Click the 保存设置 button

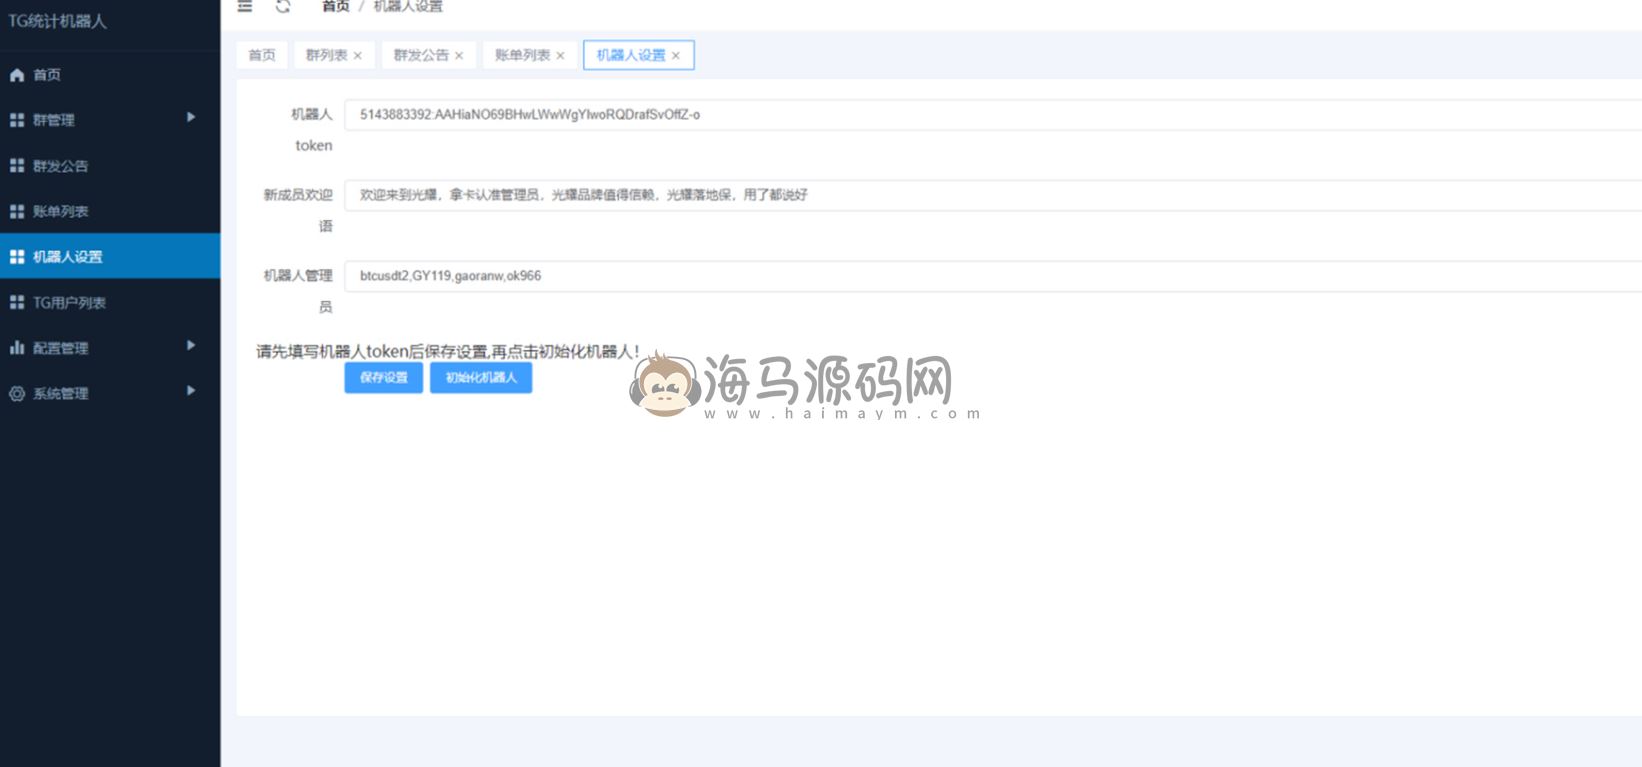pos(384,378)
